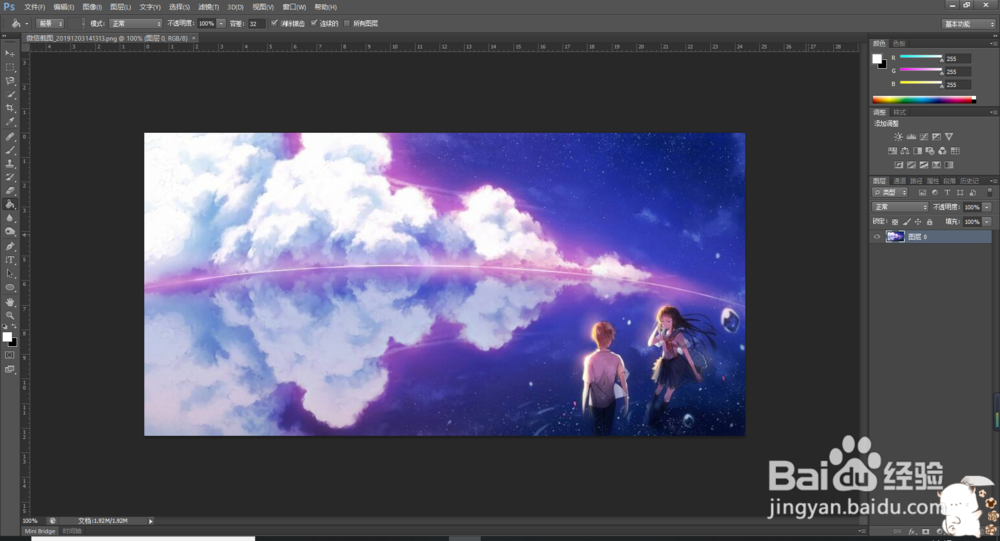Open layer filter type dropdown
The image size is (1000, 541).
(890, 193)
